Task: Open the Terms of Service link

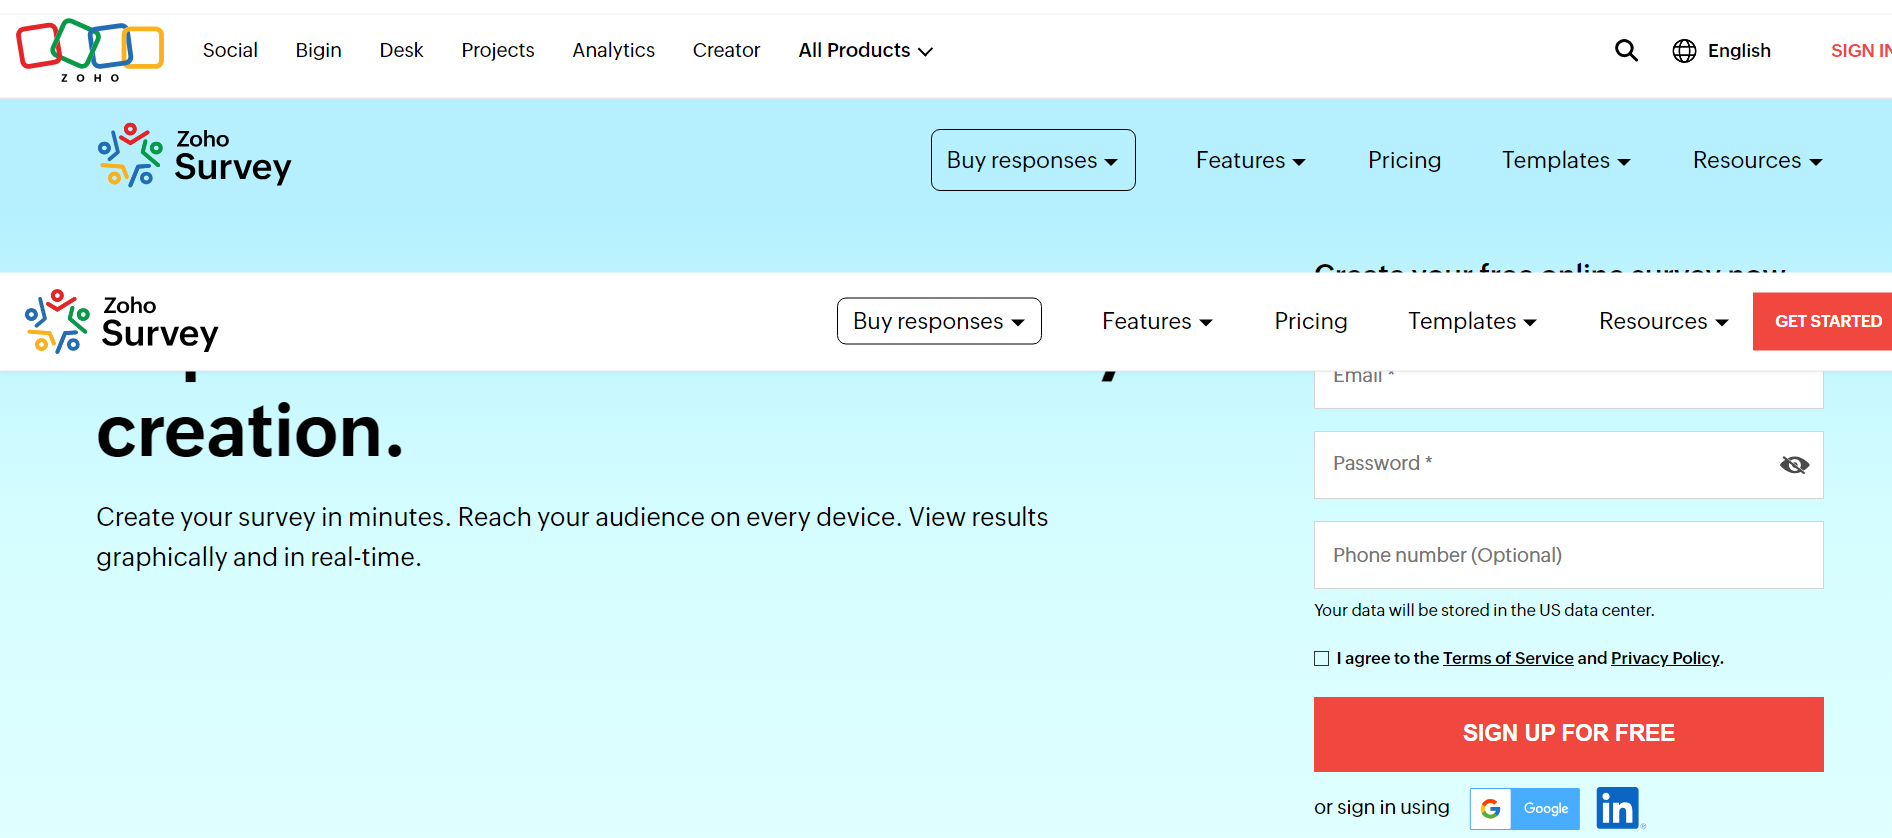Action: point(1508,658)
